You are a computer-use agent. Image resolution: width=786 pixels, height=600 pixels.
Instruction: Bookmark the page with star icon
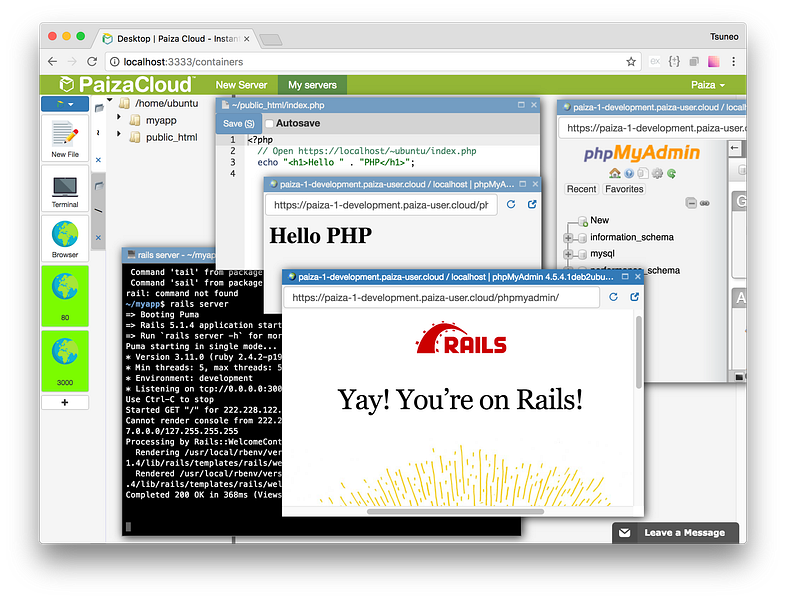[631, 62]
